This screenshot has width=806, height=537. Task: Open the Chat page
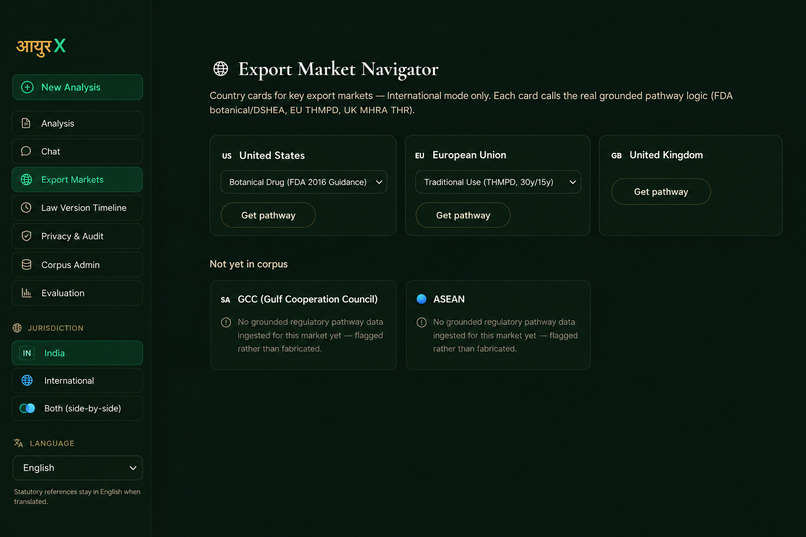pyautogui.click(x=77, y=151)
